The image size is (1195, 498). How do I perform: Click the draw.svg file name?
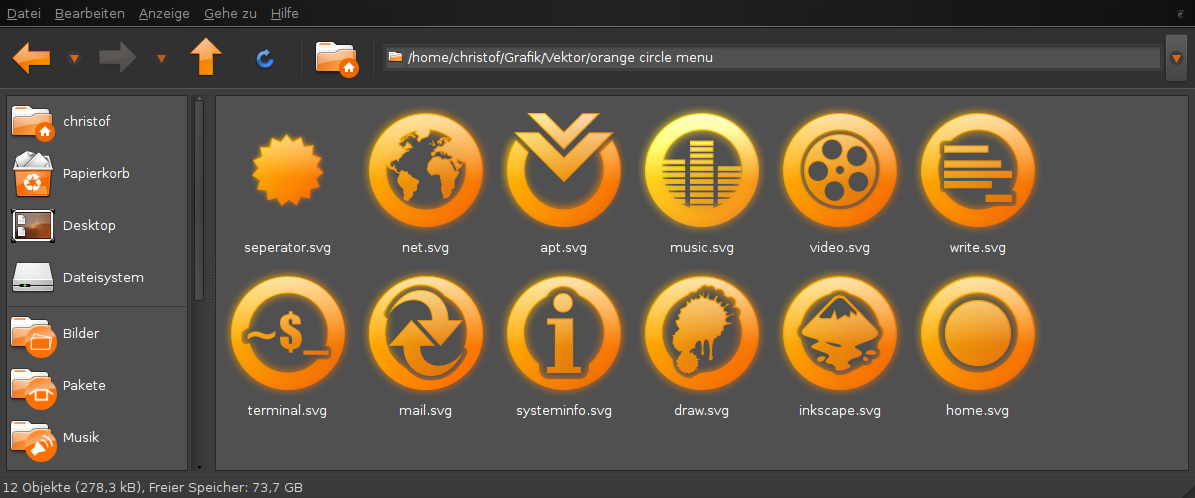(x=702, y=411)
